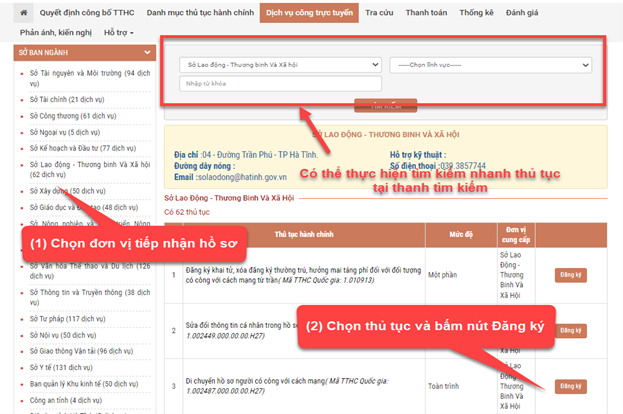Screen dimensions: 623x414
Task: Open department dropdown Sở Lao động - Thương binh
Action: [280, 65]
